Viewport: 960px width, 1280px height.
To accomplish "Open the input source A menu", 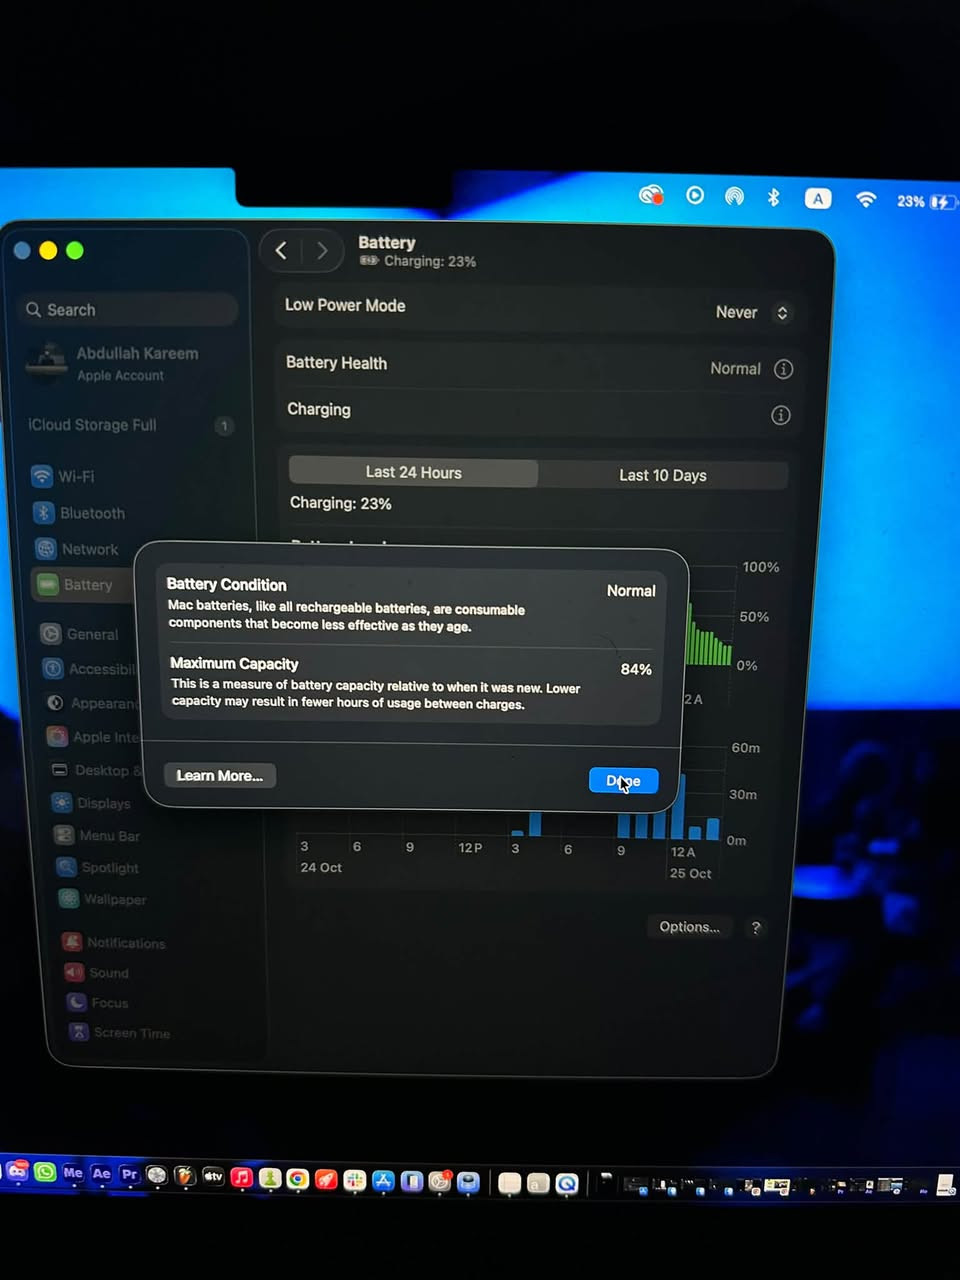I will 818,198.
